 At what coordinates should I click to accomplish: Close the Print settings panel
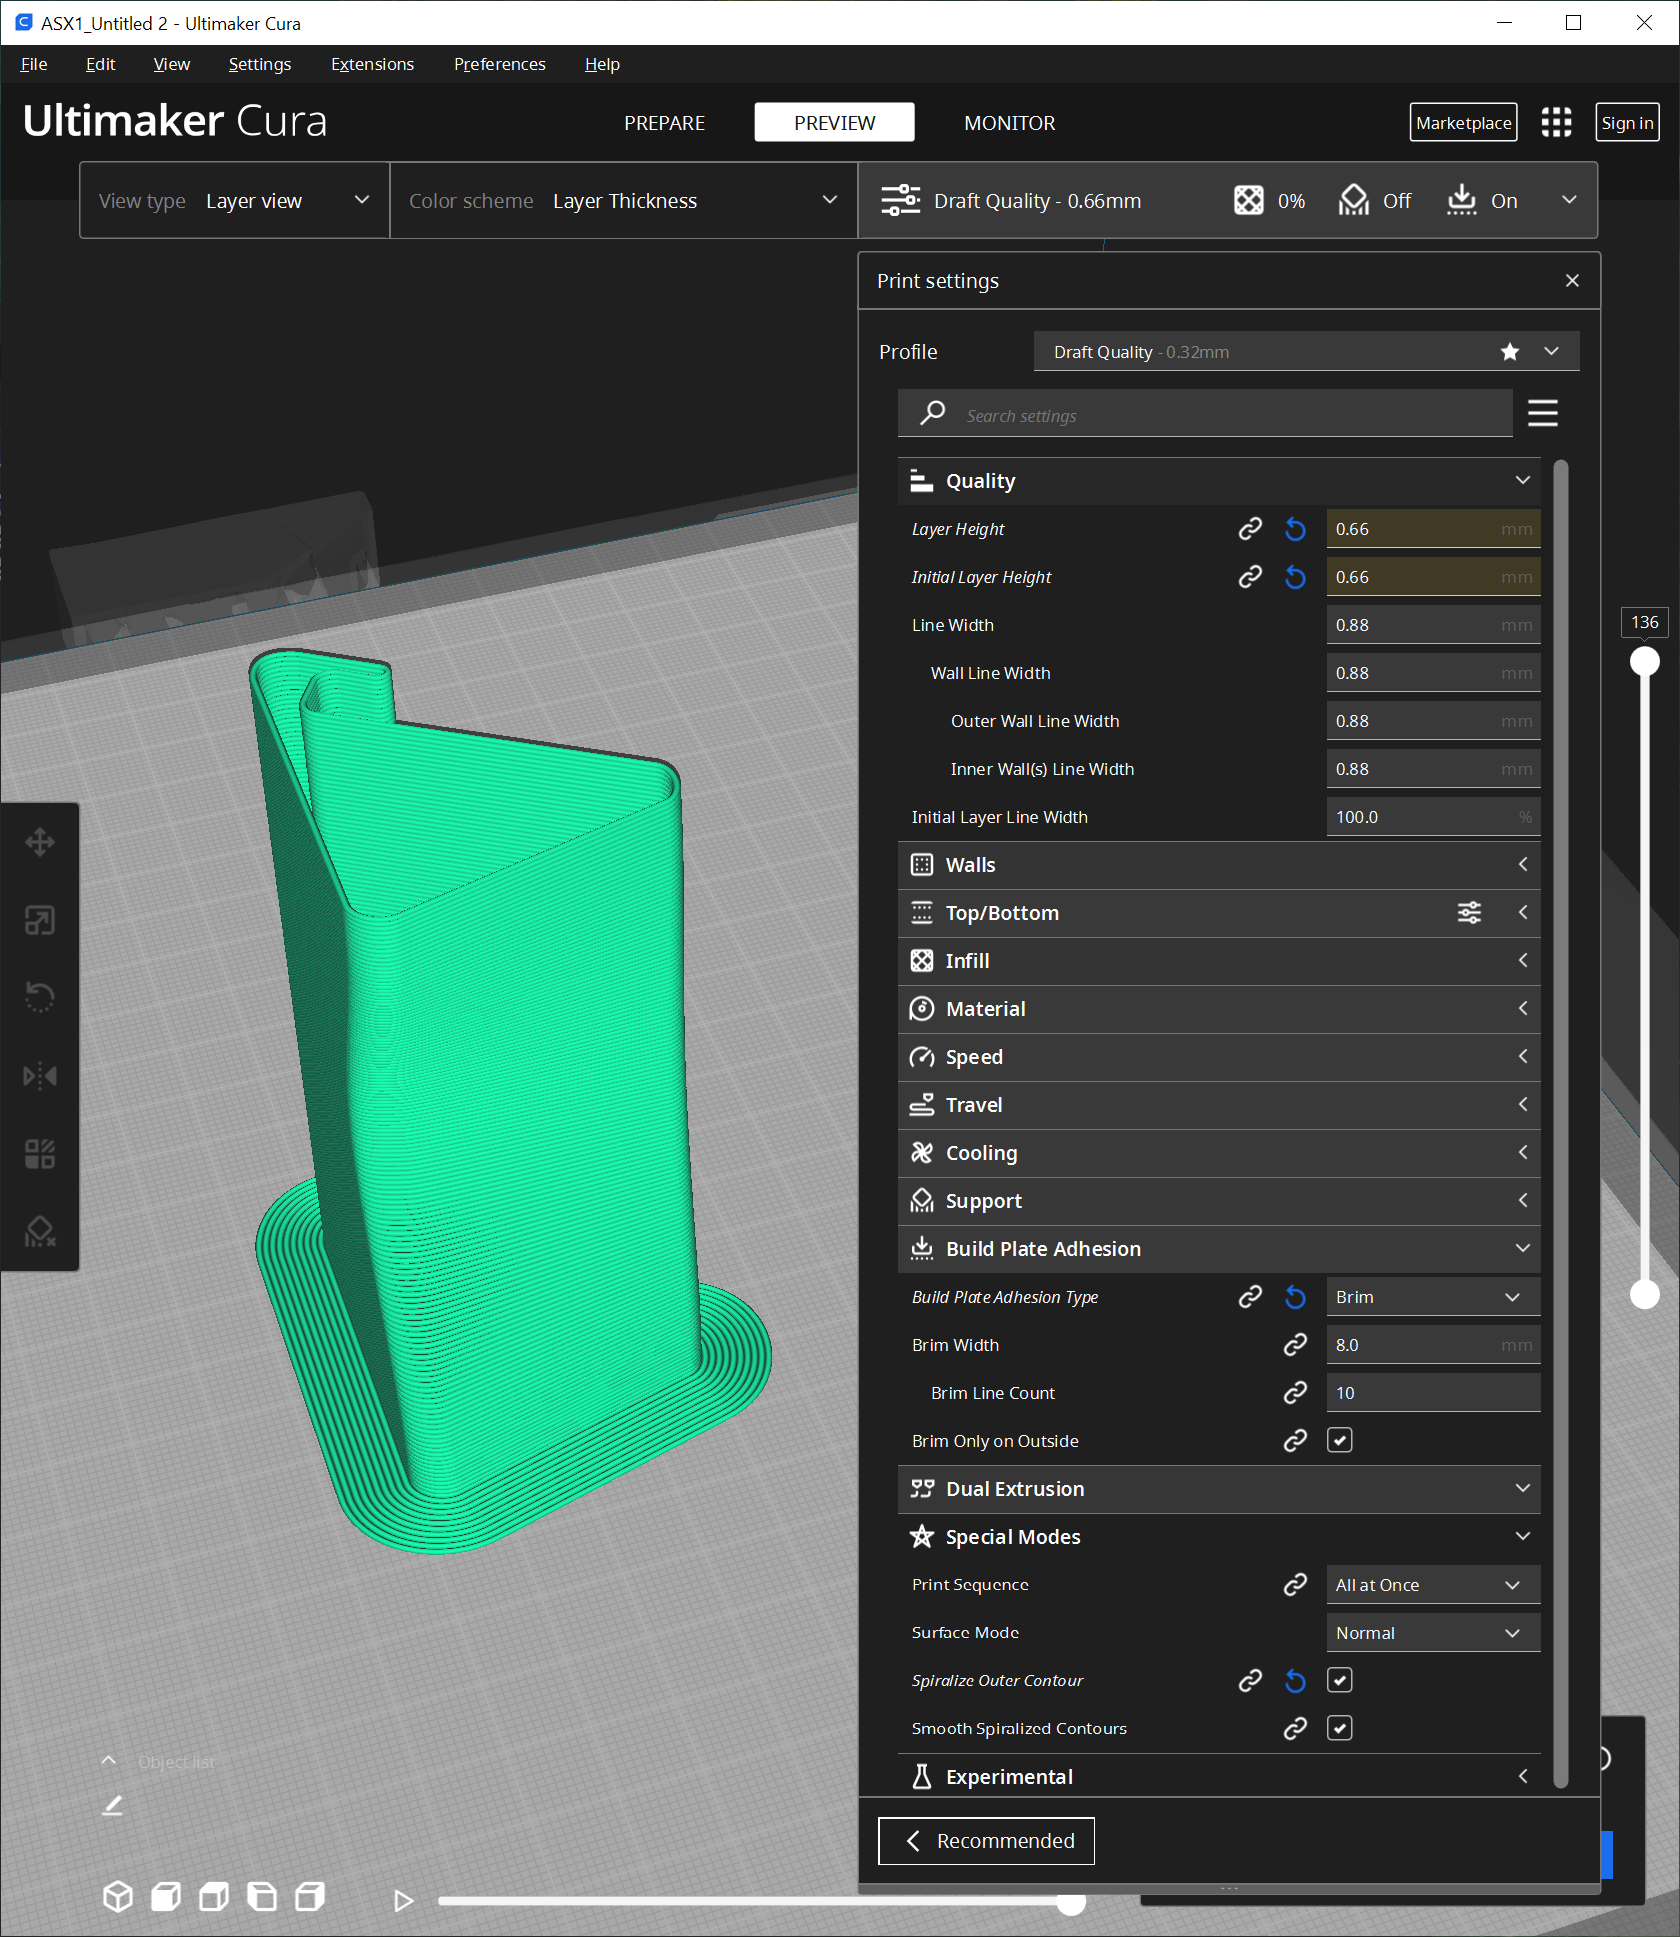pos(1572,281)
